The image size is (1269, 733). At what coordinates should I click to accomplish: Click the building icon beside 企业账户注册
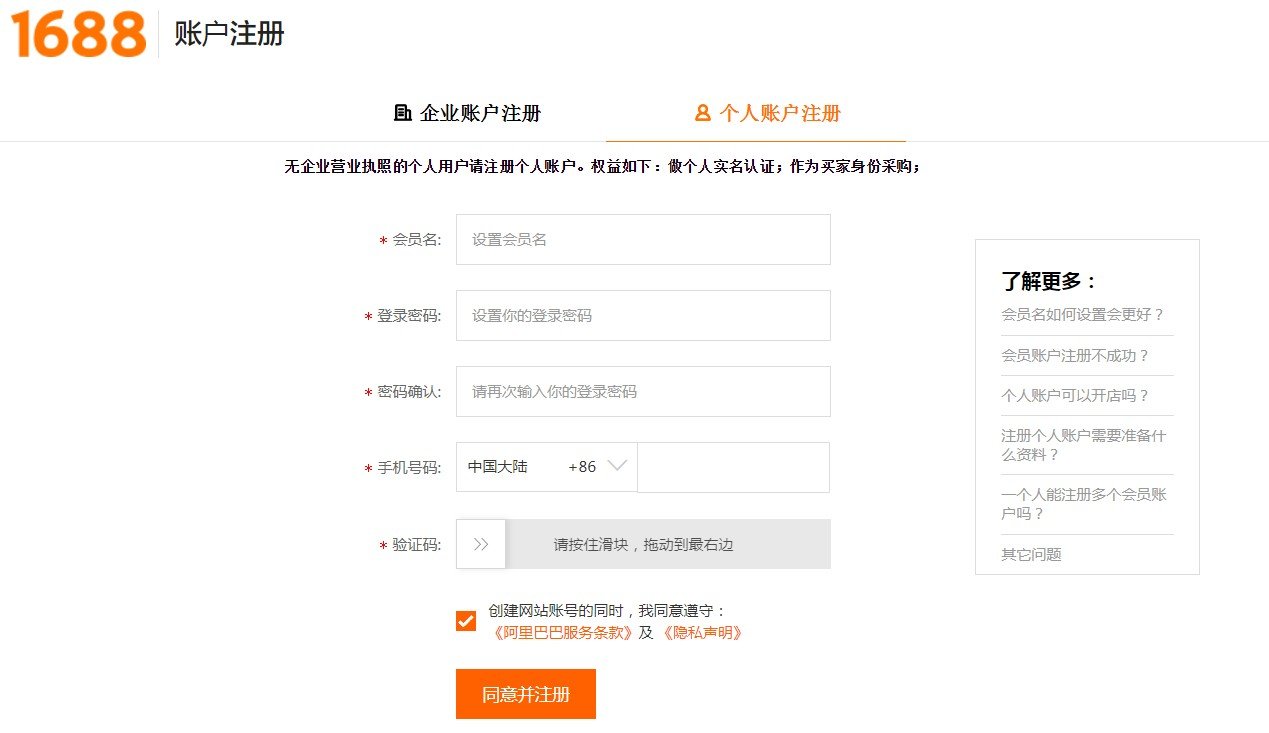pyautogui.click(x=401, y=113)
